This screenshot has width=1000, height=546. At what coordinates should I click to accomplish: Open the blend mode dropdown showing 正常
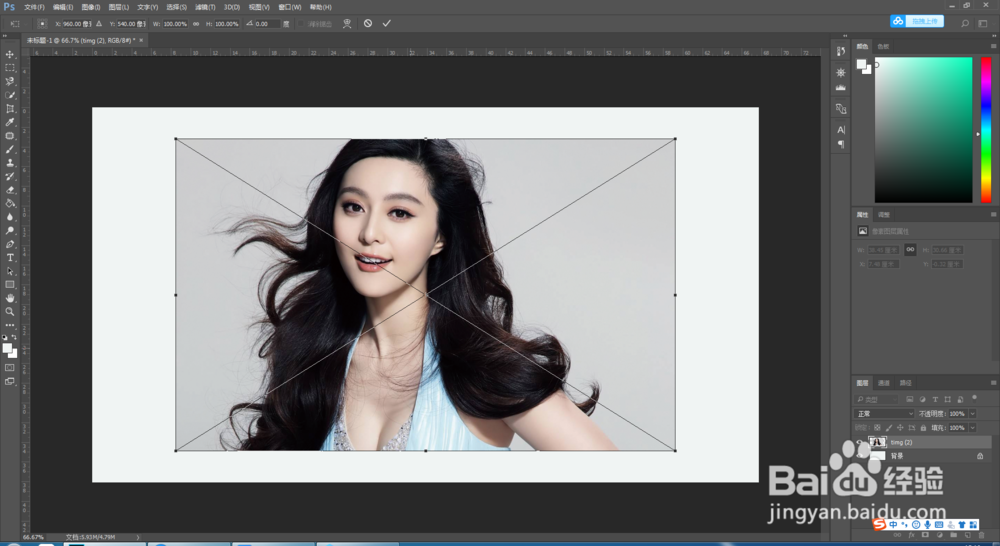pyautogui.click(x=884, y=413)
